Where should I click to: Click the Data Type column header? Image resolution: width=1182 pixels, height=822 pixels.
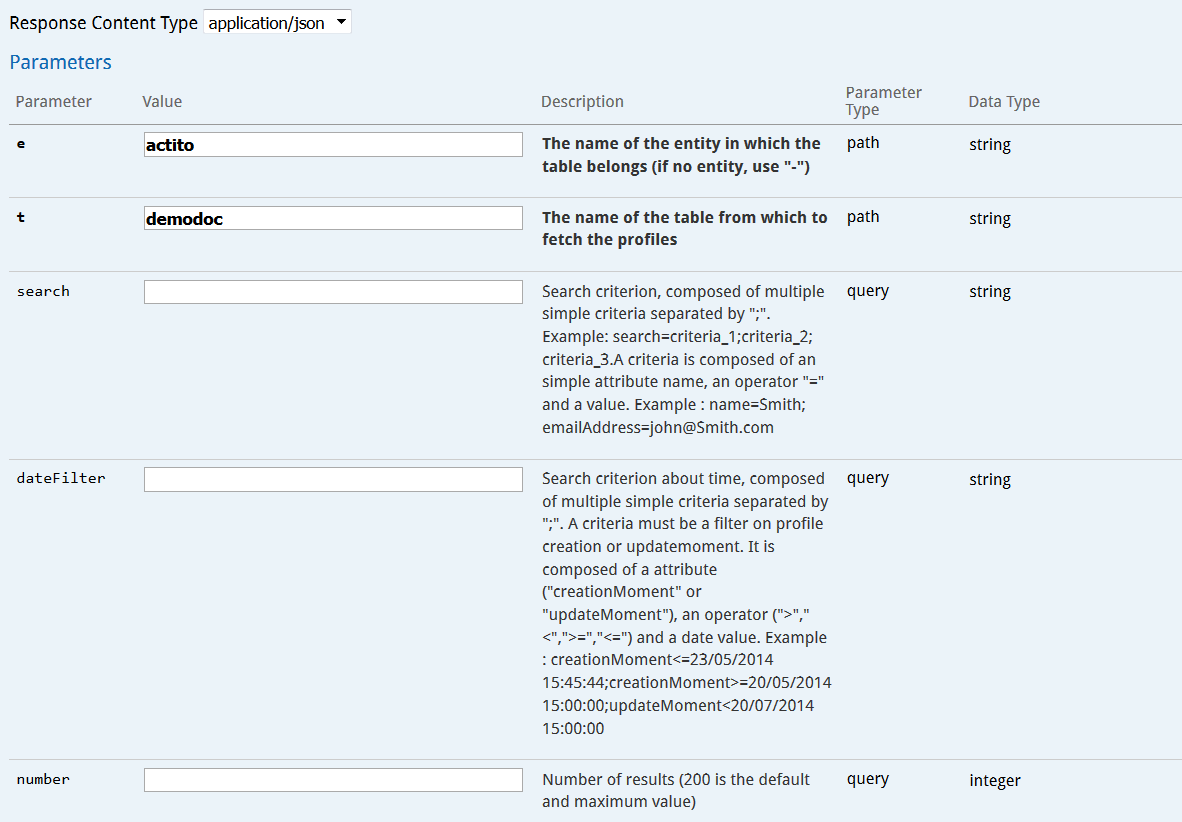click(x=1004, y=102)
